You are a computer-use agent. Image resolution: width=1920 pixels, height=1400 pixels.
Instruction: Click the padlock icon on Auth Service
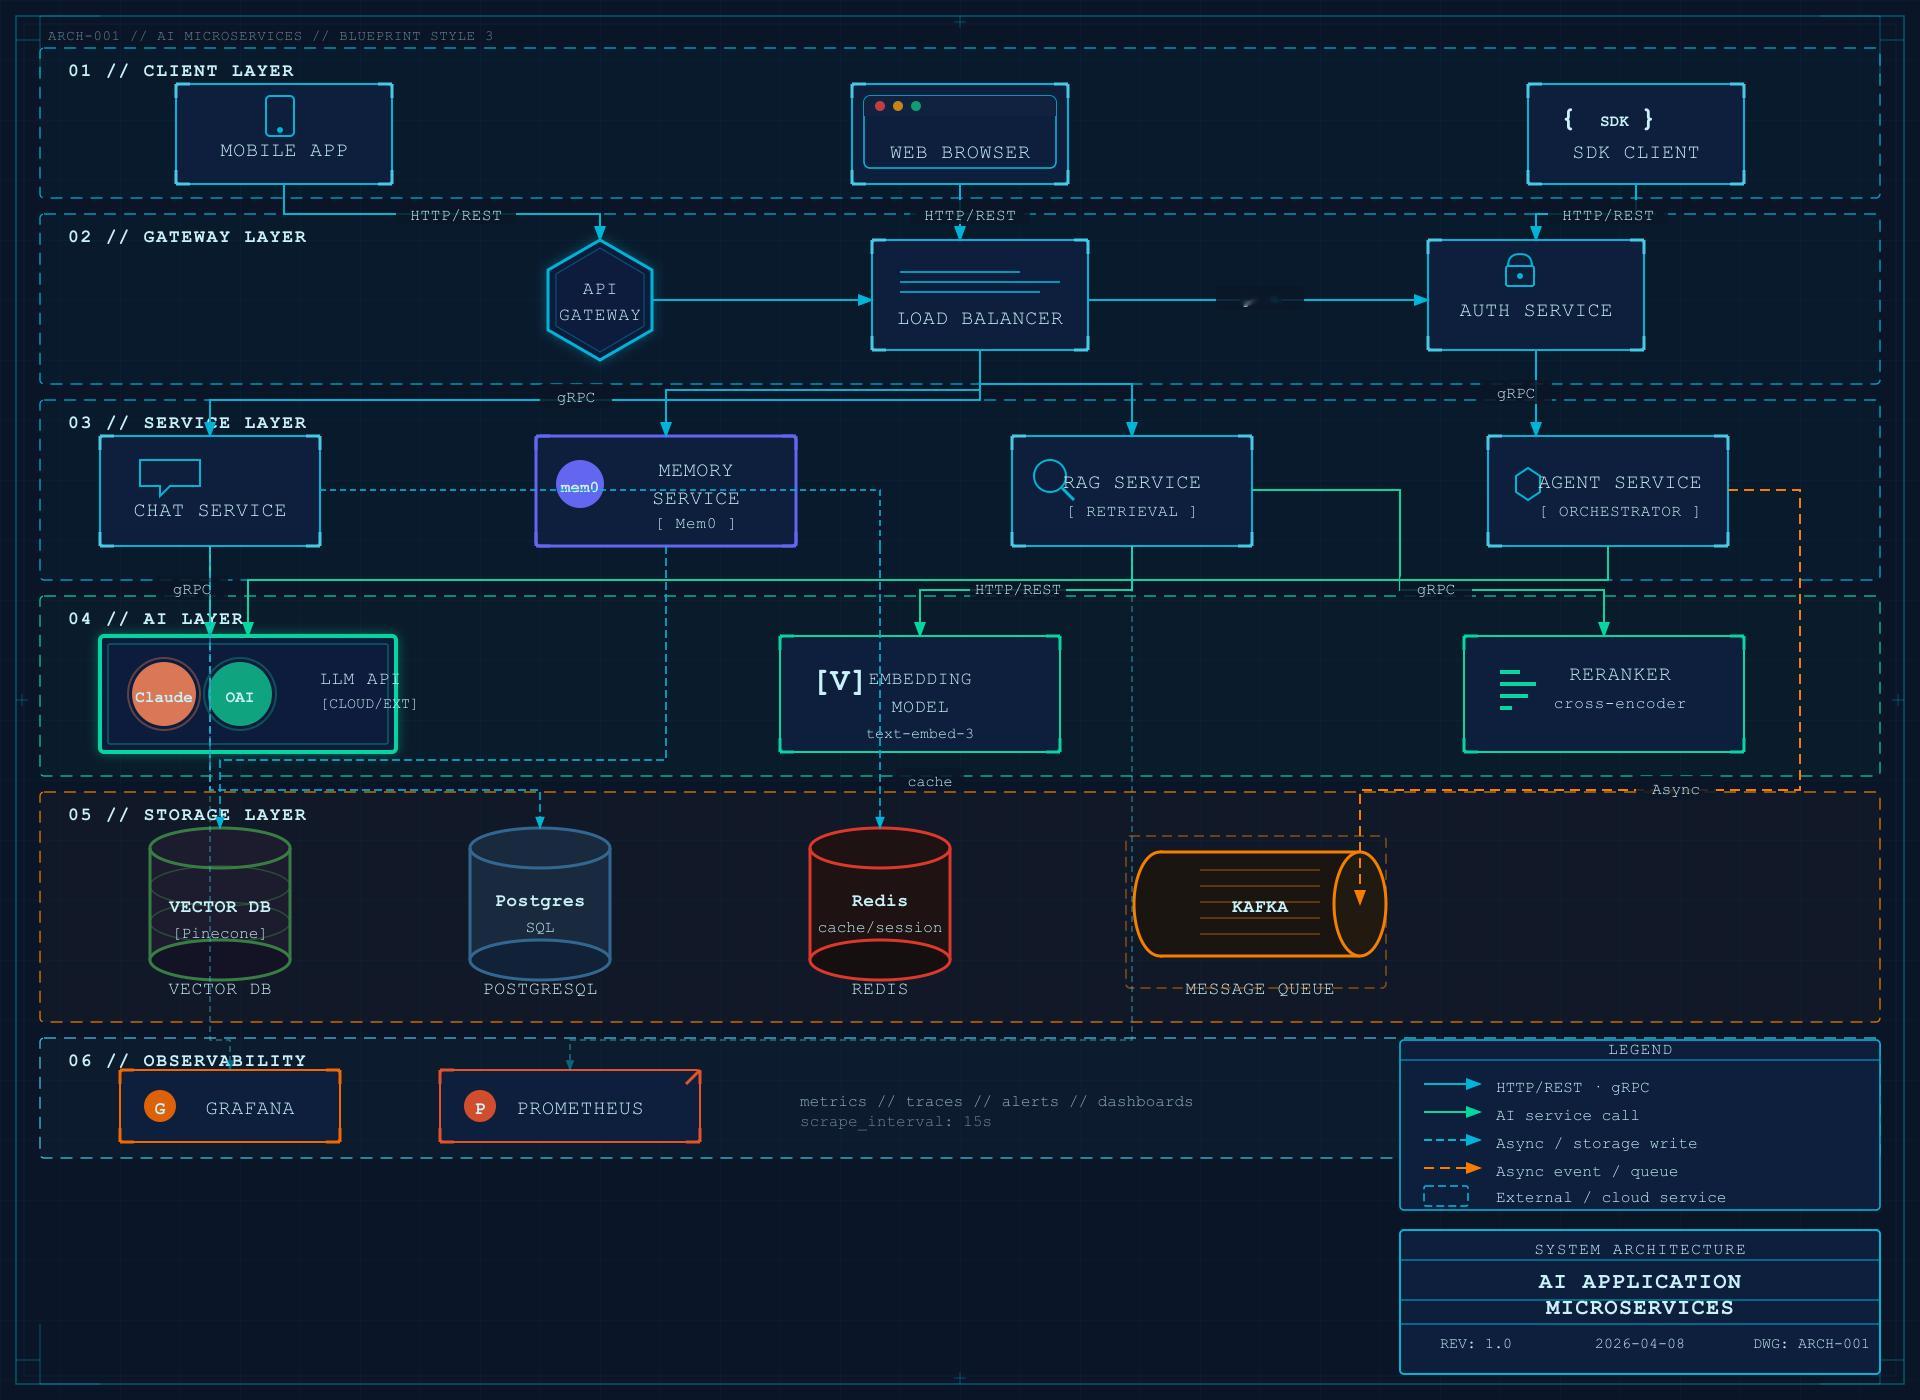[1521, 271]
